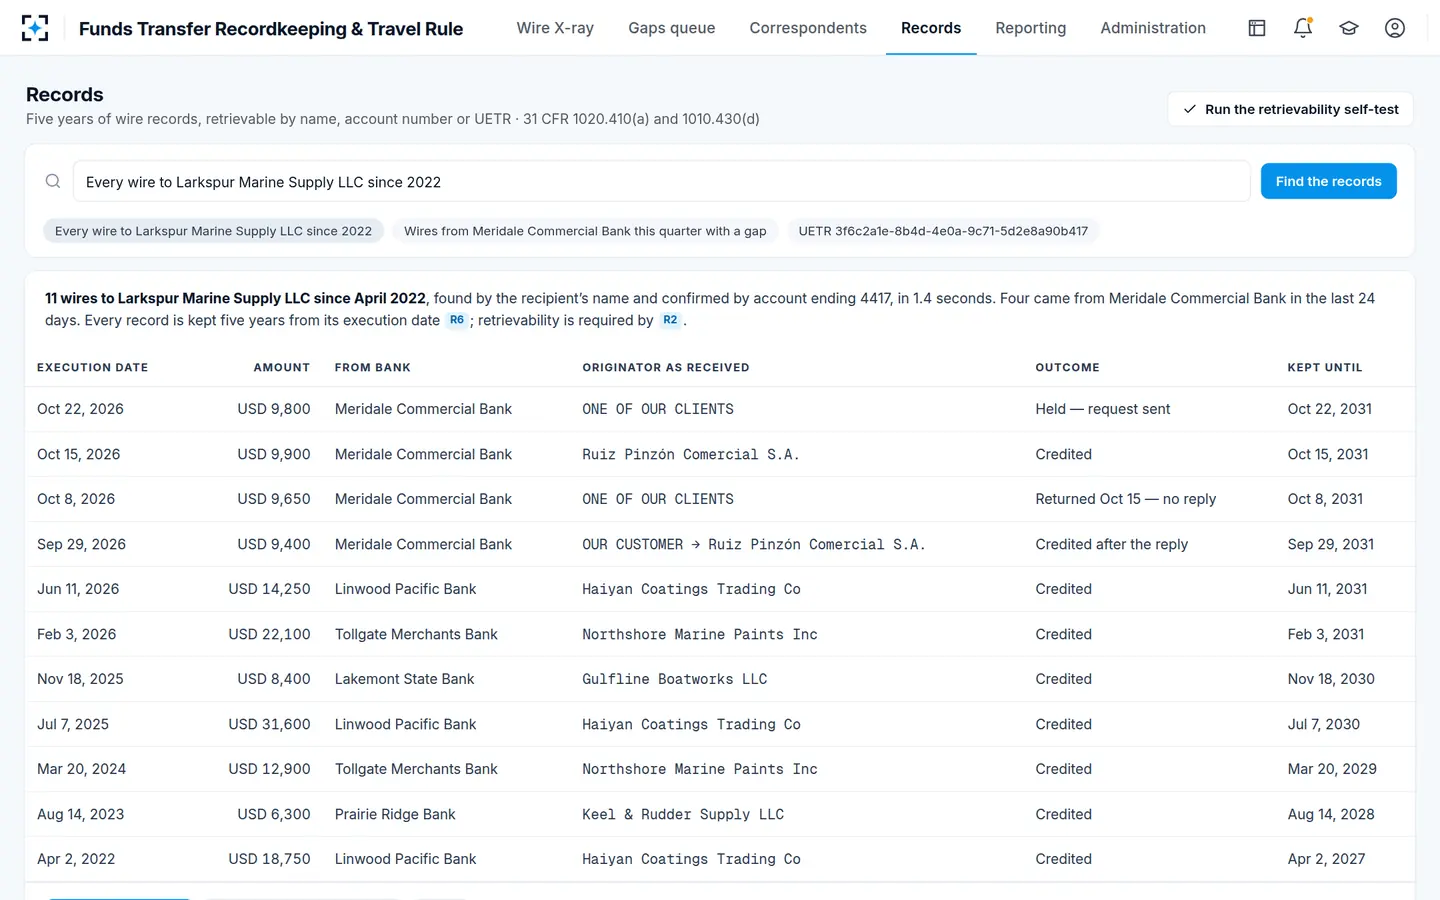Click the Outcome column header
Viewport: 1440px width, 900px height.
tap(1067, 368)
